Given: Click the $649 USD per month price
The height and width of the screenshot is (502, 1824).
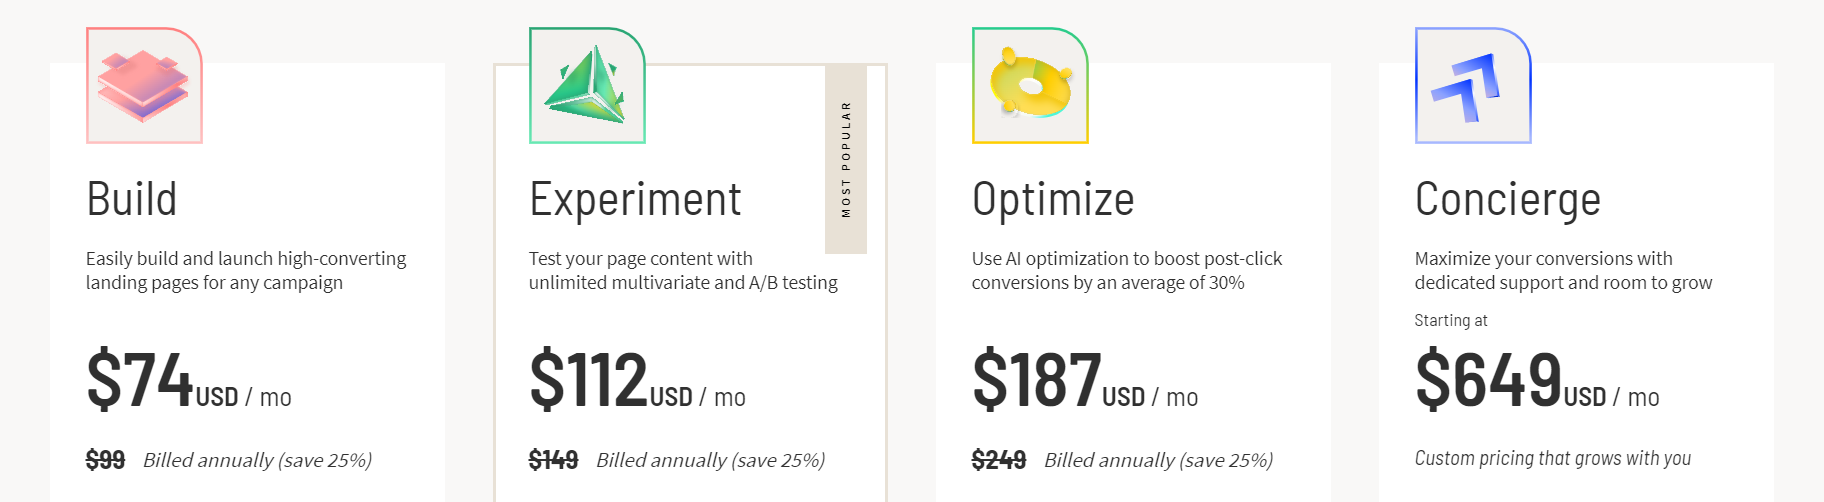Looking at the screenshot, I should coord(1537,380).
